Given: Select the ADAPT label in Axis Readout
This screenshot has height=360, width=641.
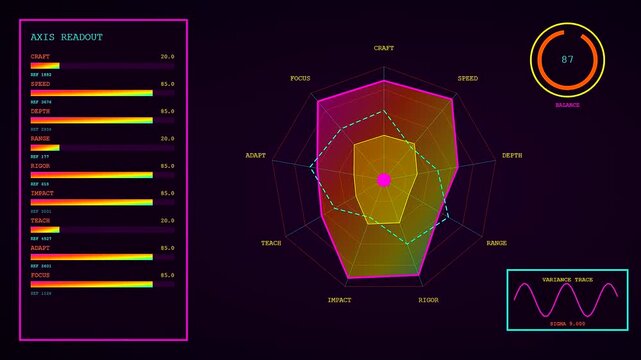Looking at the screenshot, I should point(40,248).
